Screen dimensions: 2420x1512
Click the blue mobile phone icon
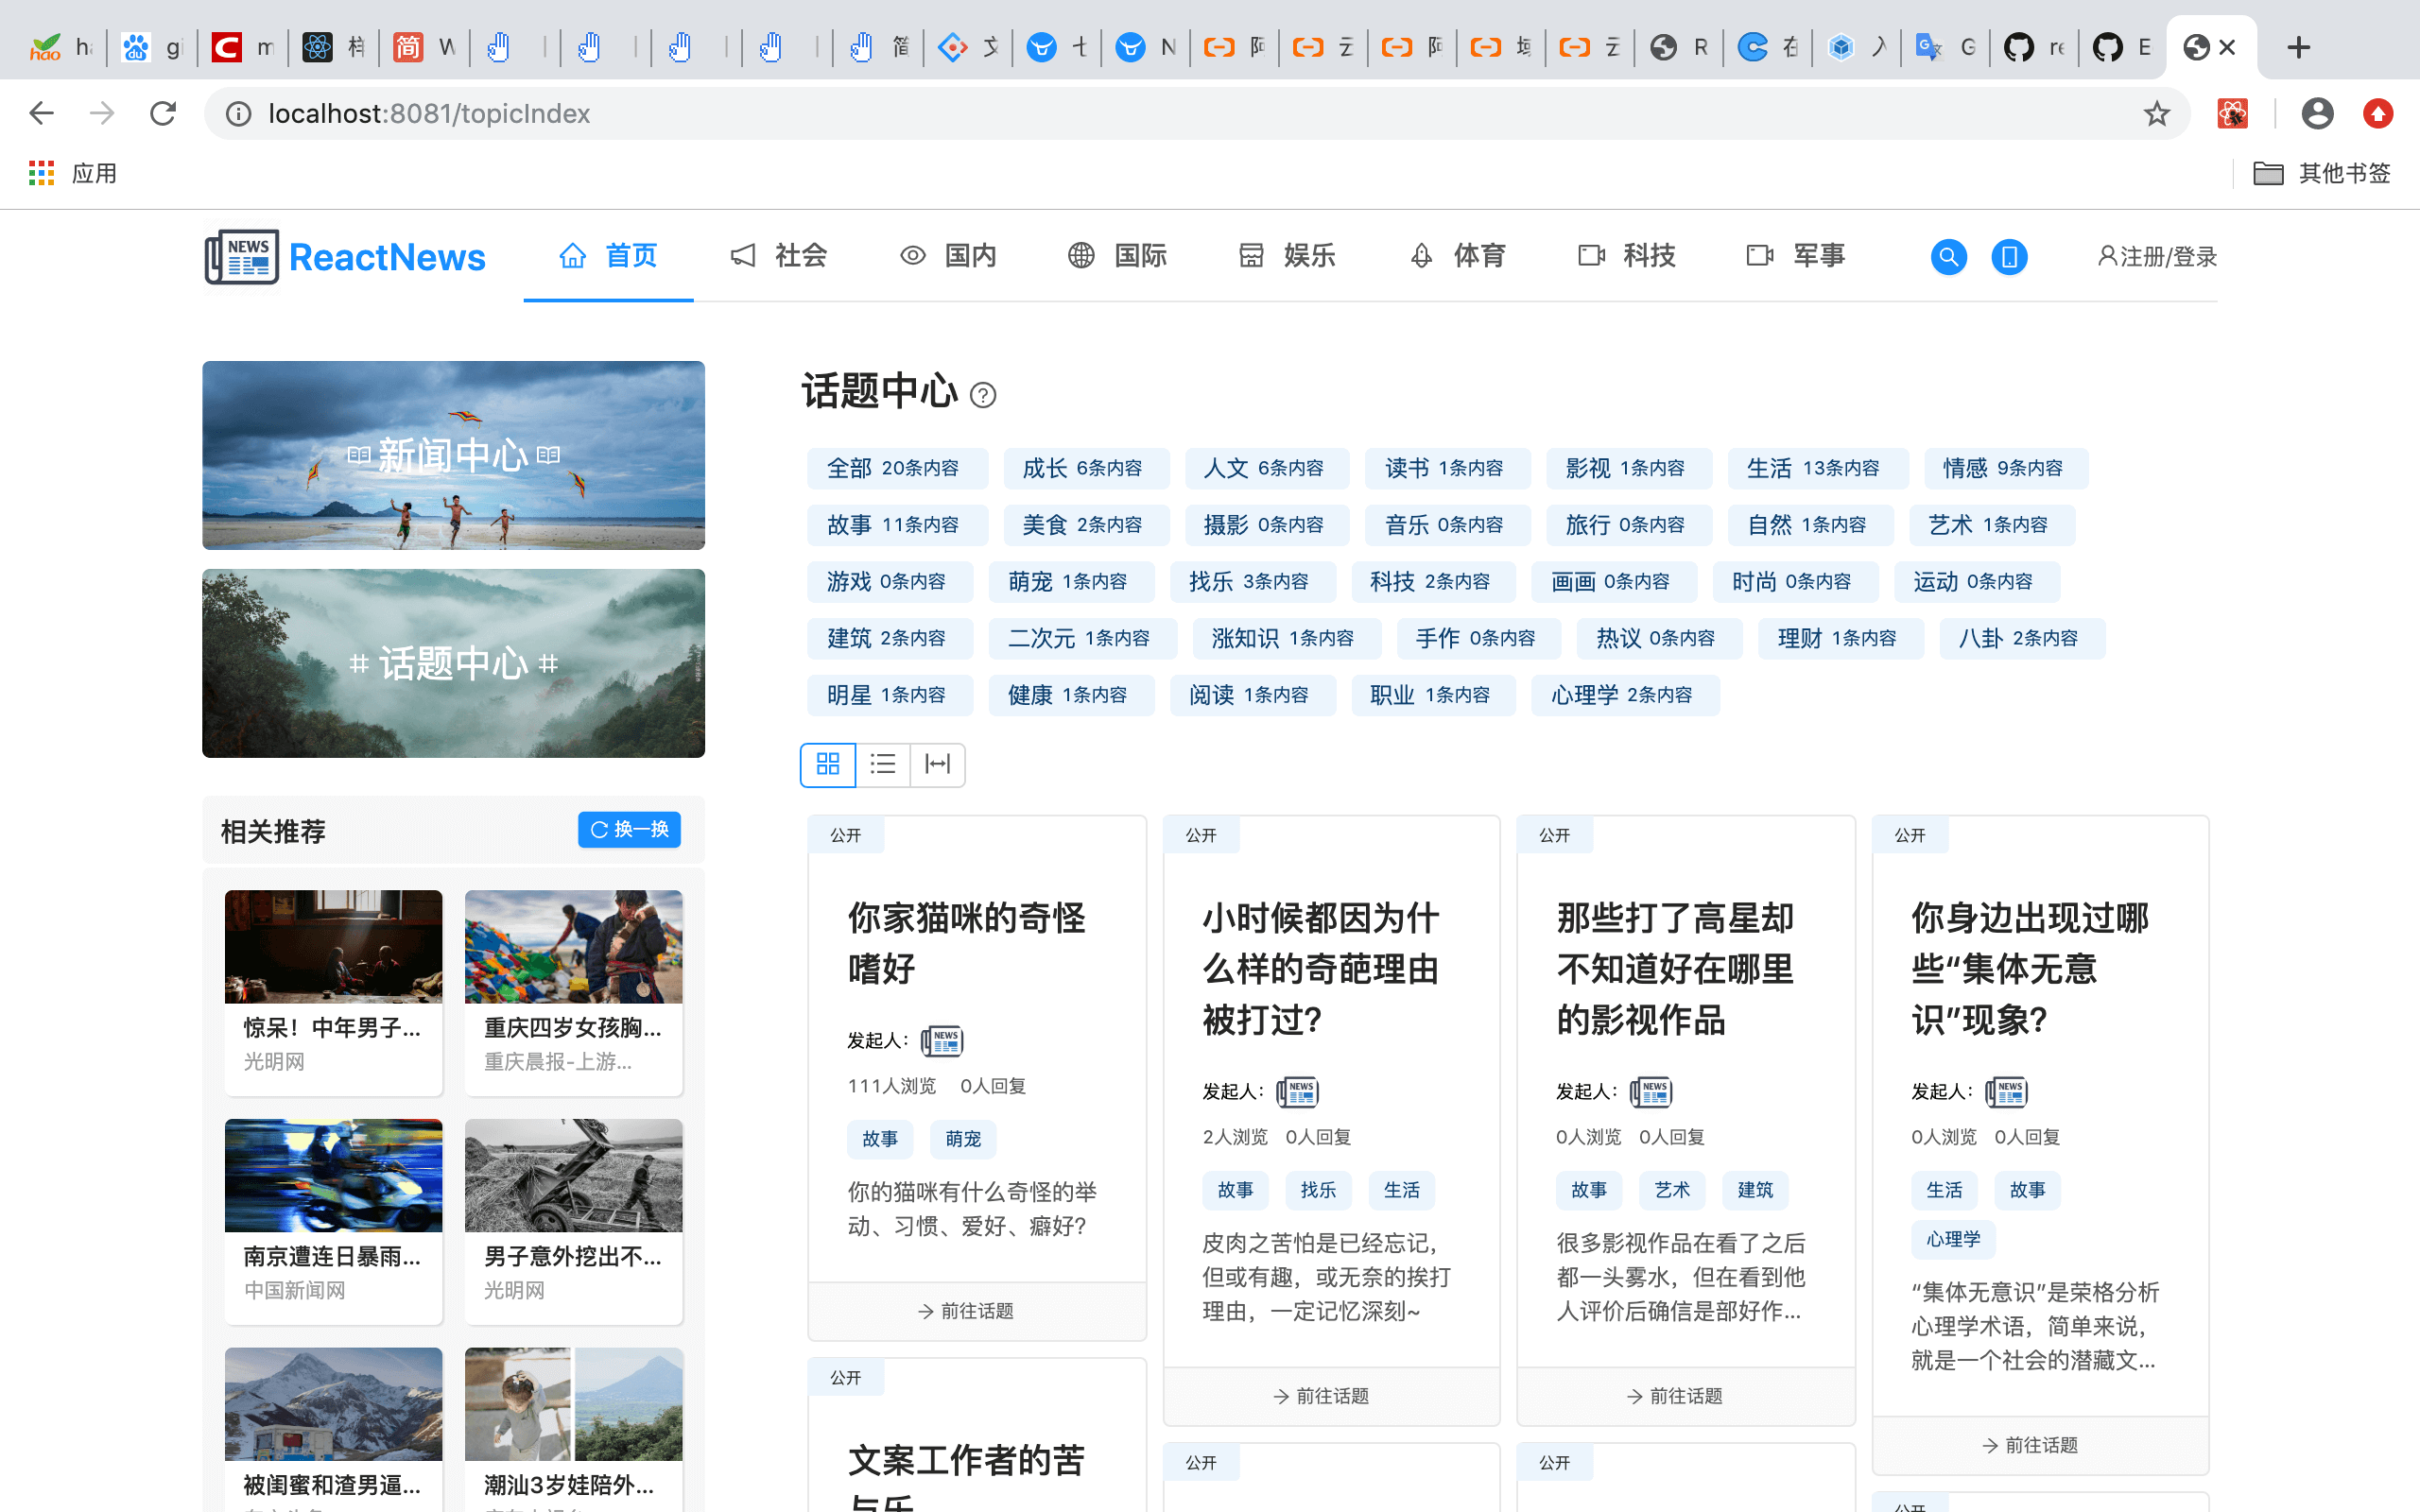(2008, 257)
